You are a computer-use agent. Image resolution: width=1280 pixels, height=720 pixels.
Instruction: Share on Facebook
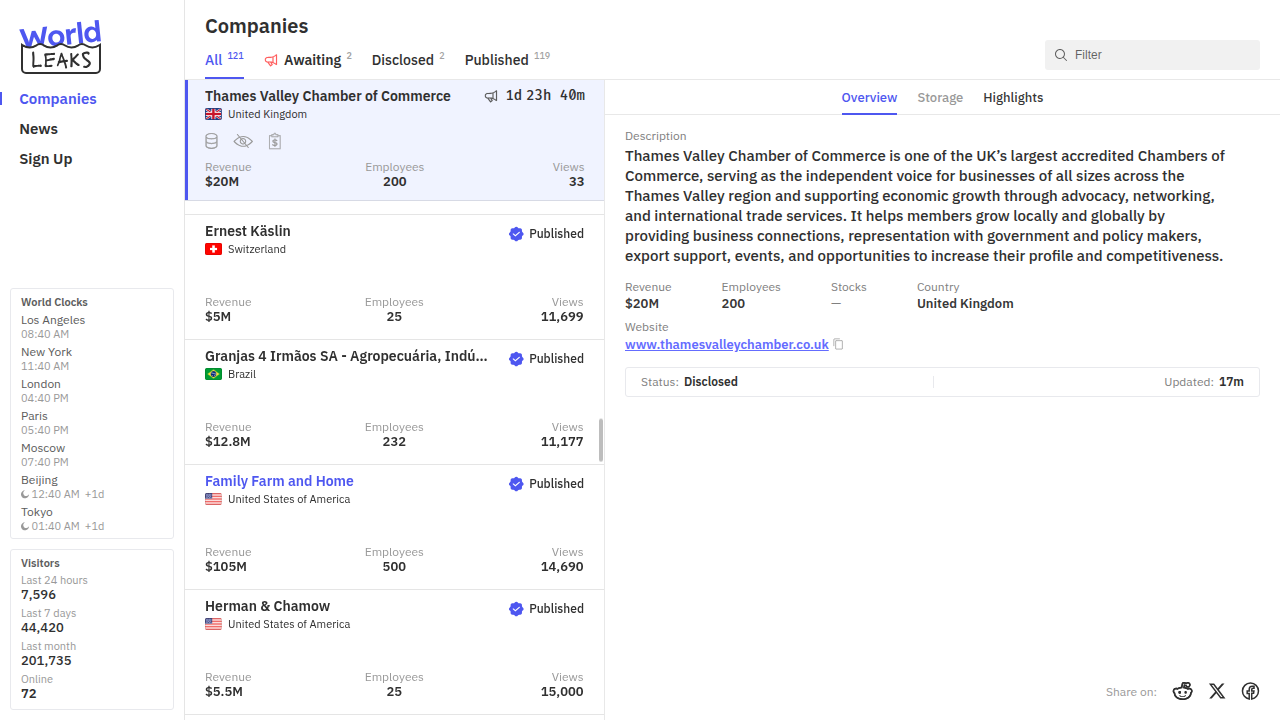click(x=1250, y=691)
